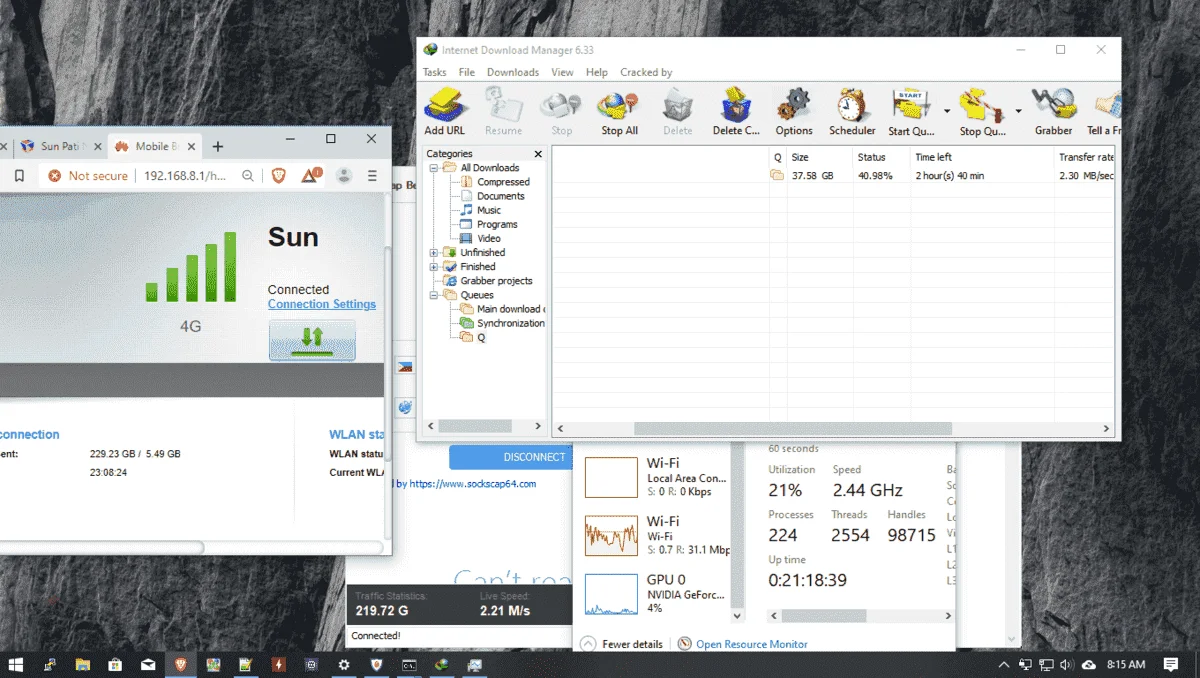
Task: Open the browser profile avatar
Action: (x=344, y=175)
